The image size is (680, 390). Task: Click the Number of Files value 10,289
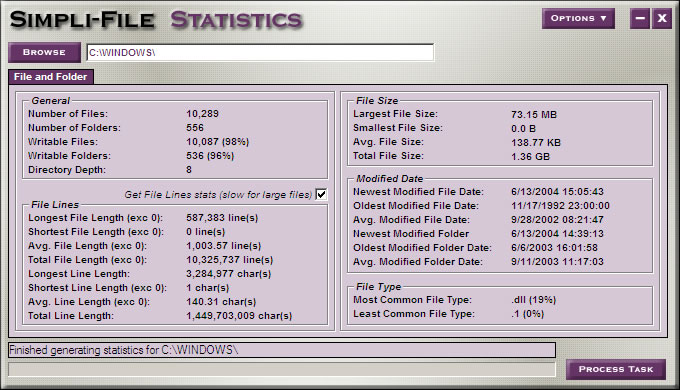click(203, 114)
